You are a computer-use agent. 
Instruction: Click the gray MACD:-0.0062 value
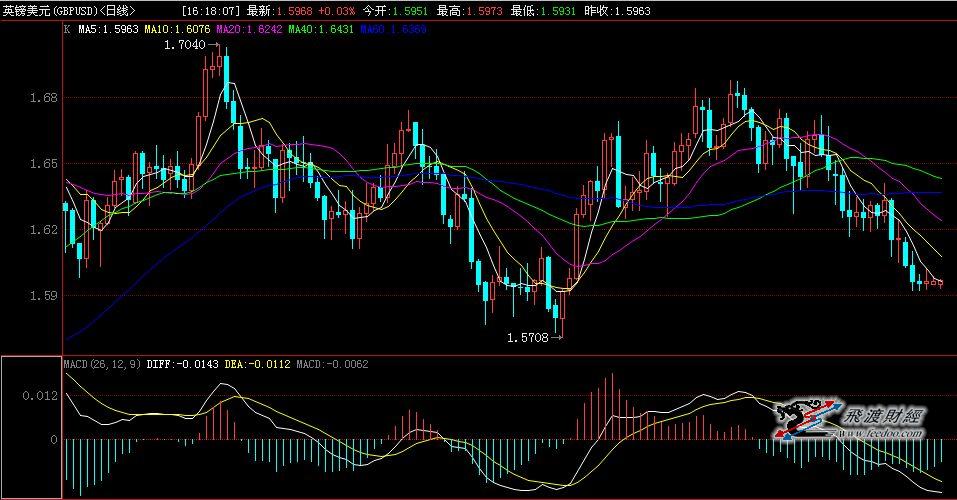(333, 364)
